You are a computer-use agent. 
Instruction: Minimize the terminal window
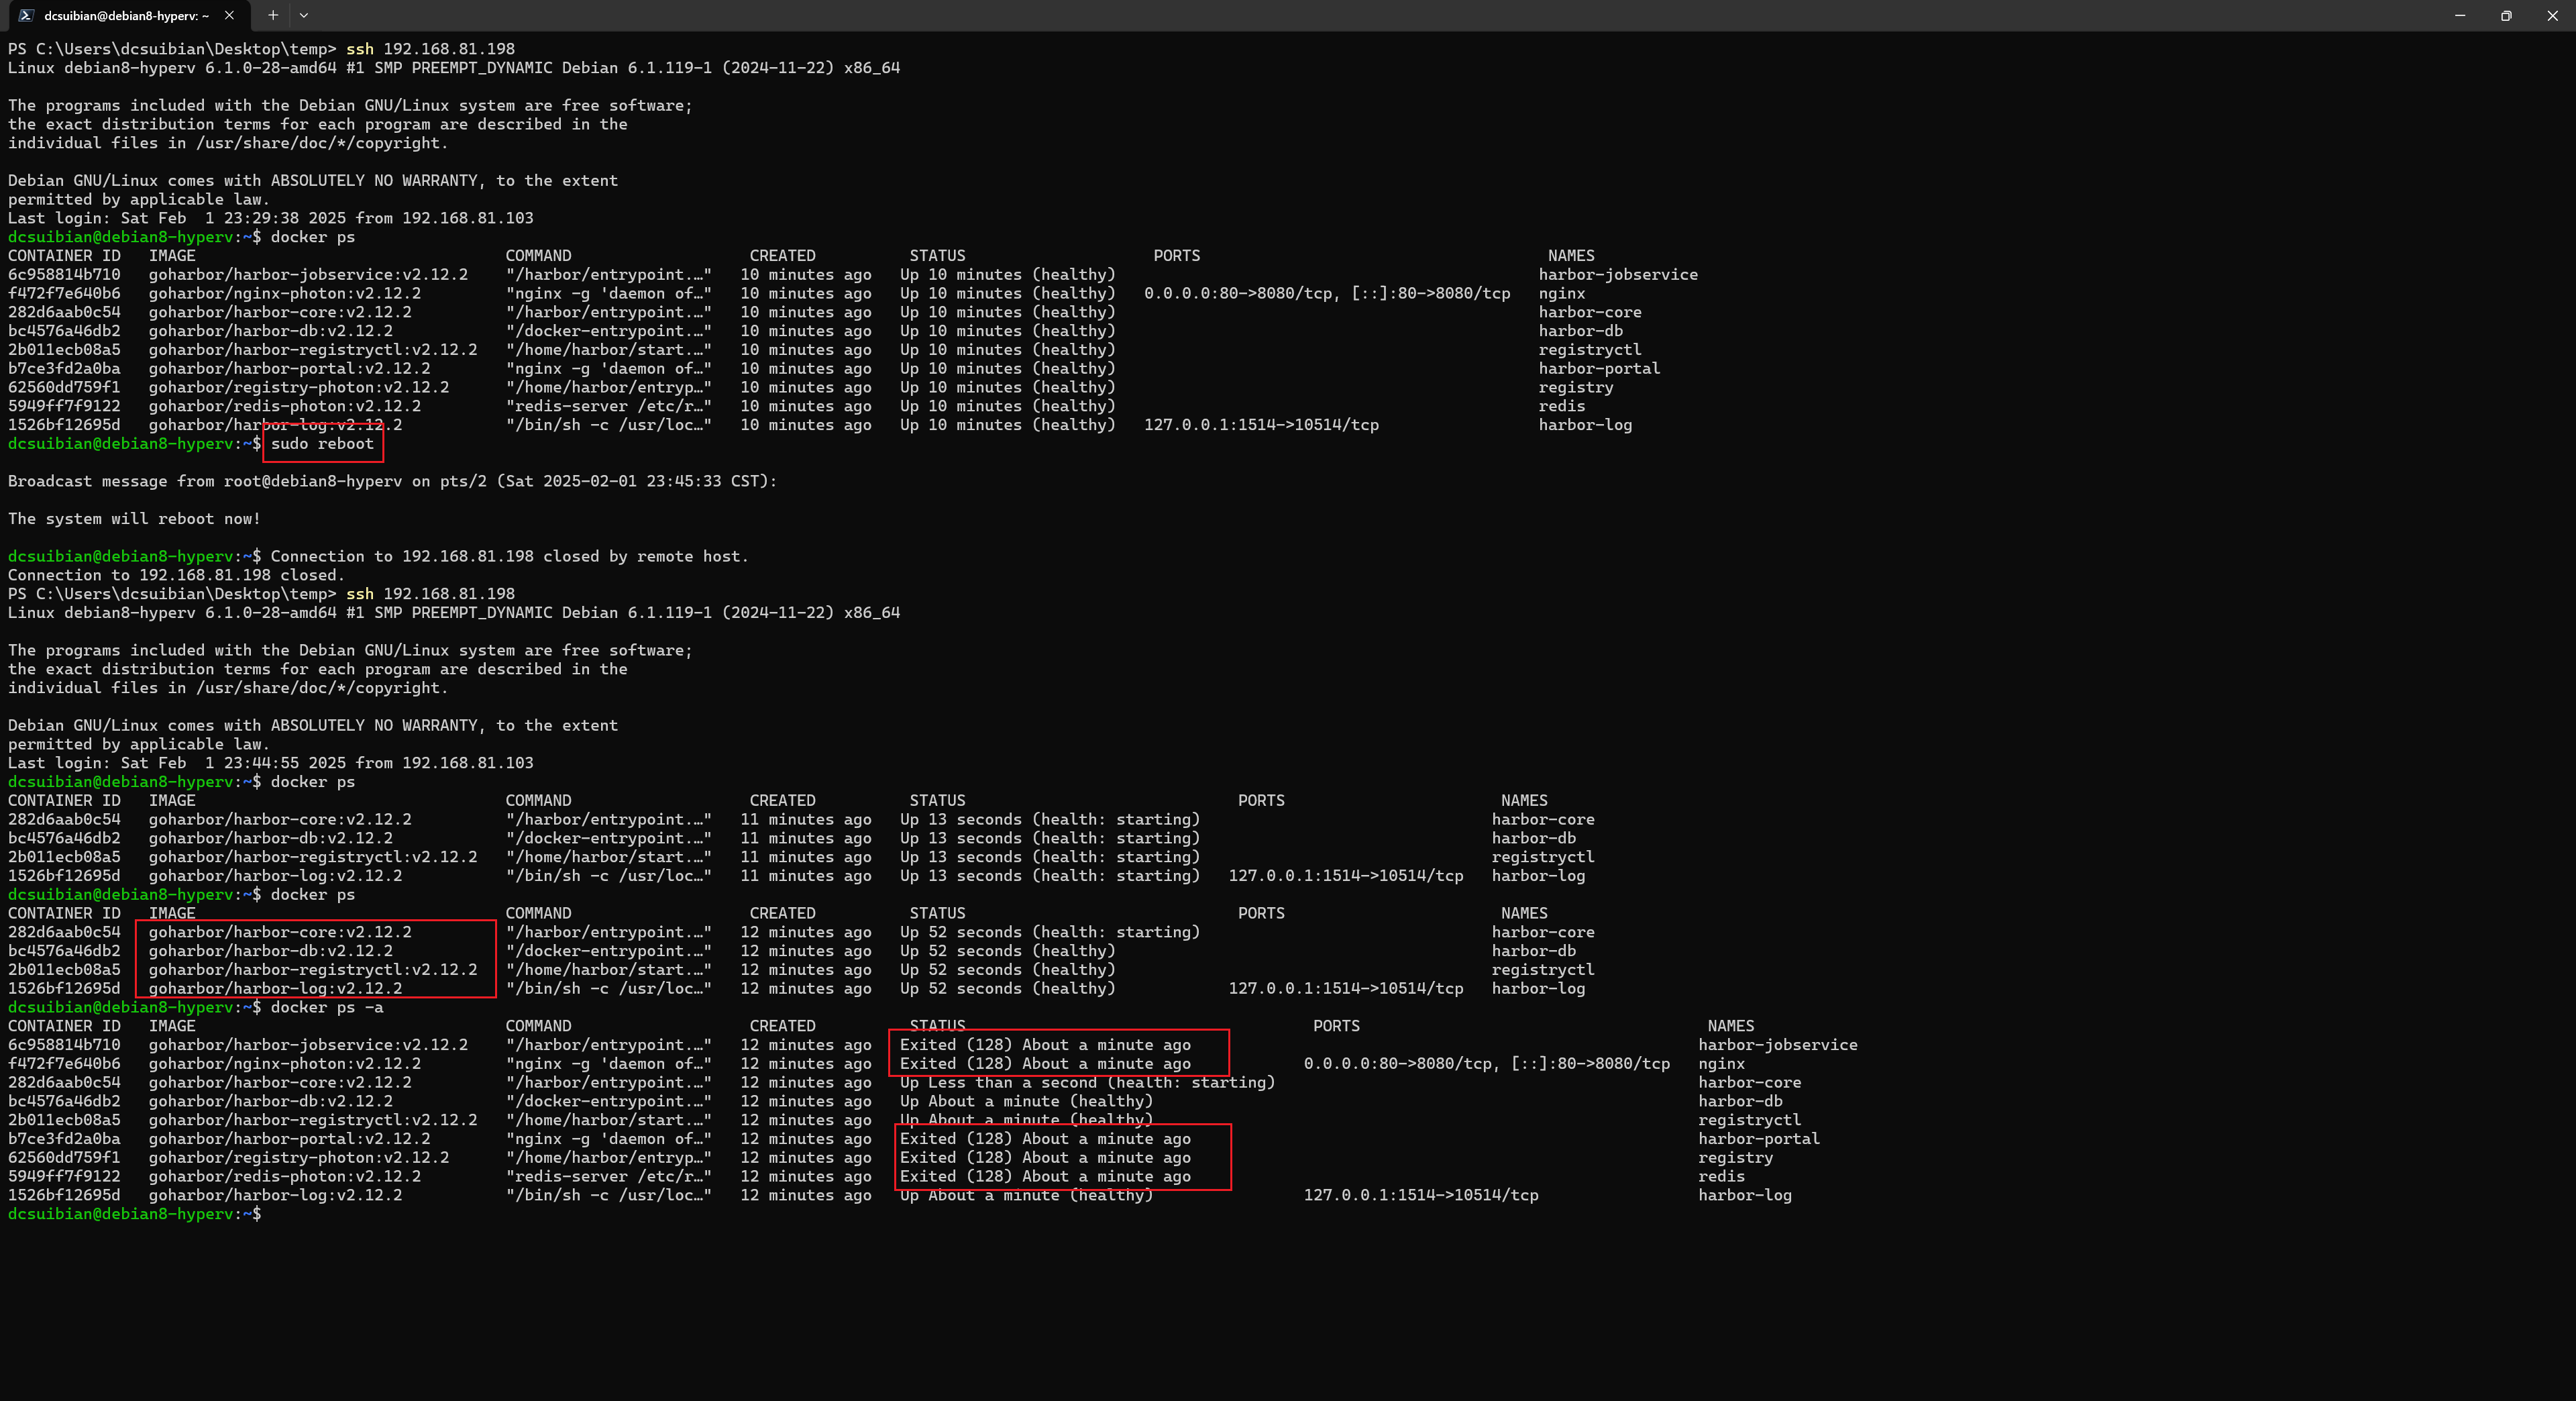click(x=2459, y=15)
